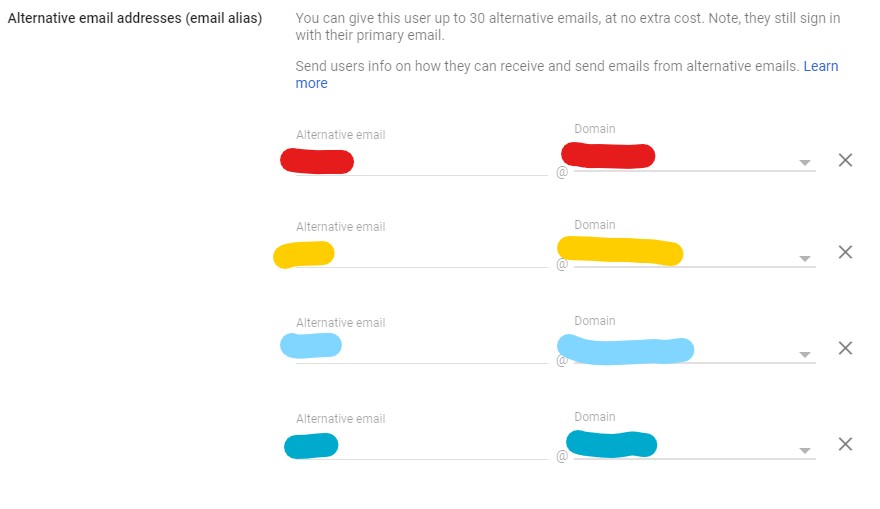Delete the second alias row marked in yellow
This screenshot has width=880, height=509.
tap(845, 252)
